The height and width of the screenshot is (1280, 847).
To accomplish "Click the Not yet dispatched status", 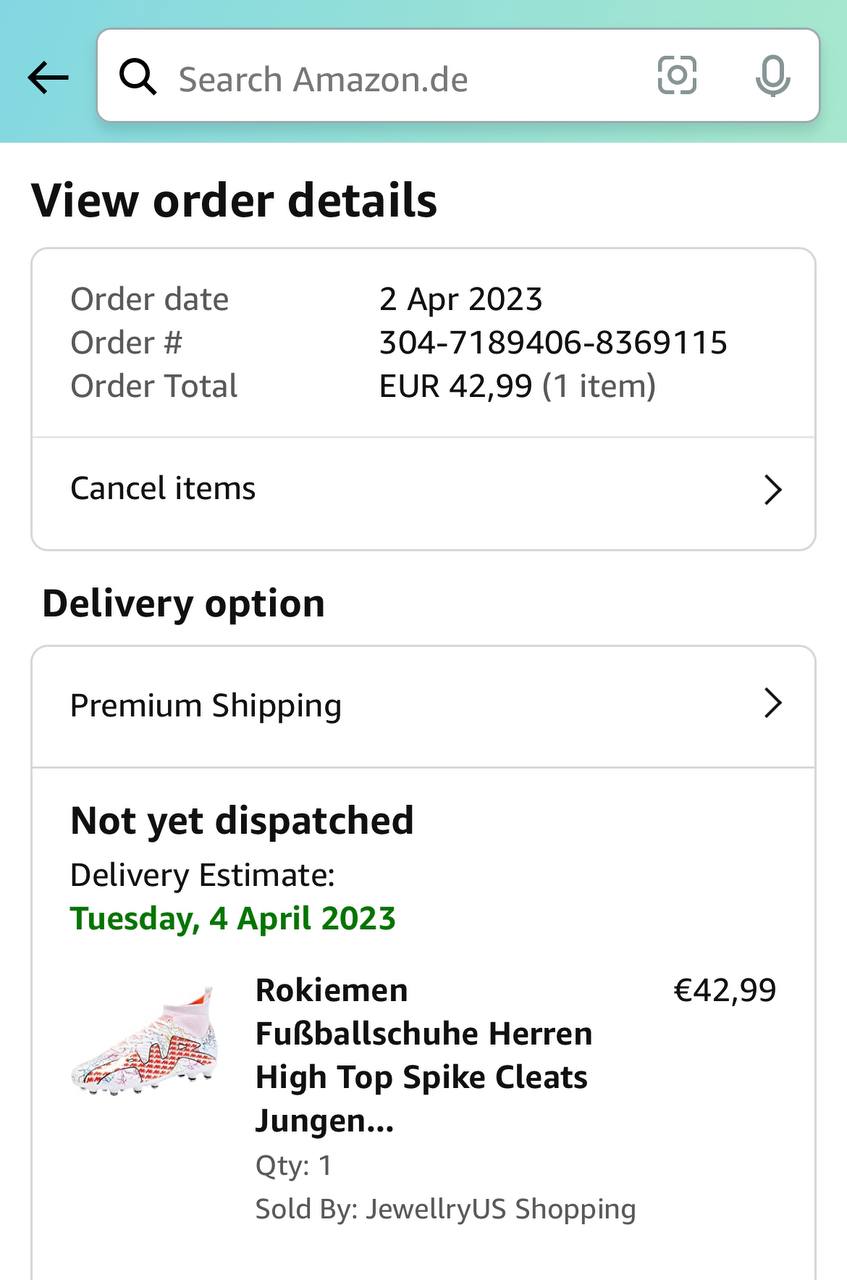I will pos(242,821).
